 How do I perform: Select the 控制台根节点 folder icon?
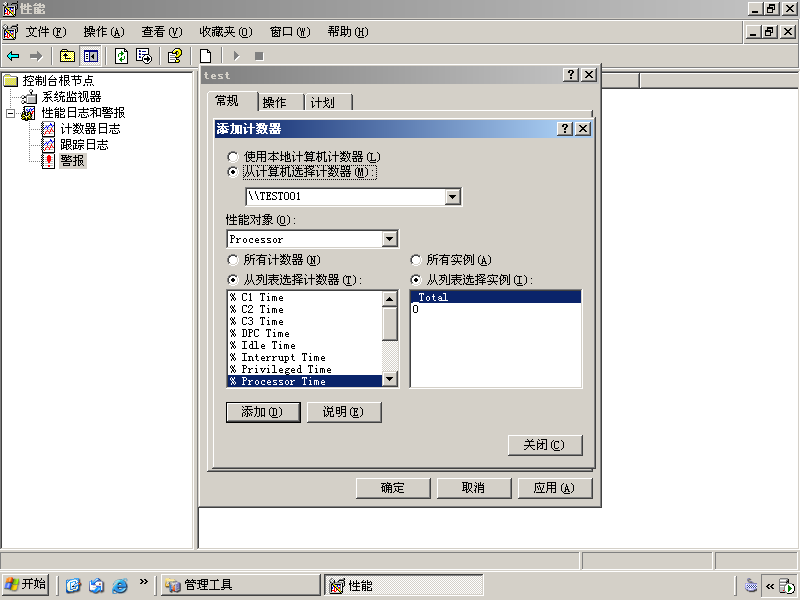[11, 81]
